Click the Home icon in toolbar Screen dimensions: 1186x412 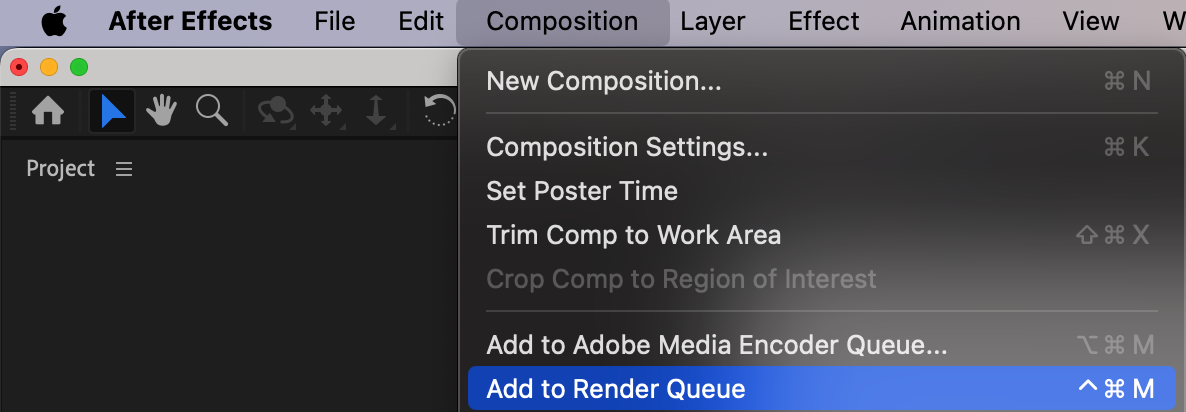pos(48,112)
